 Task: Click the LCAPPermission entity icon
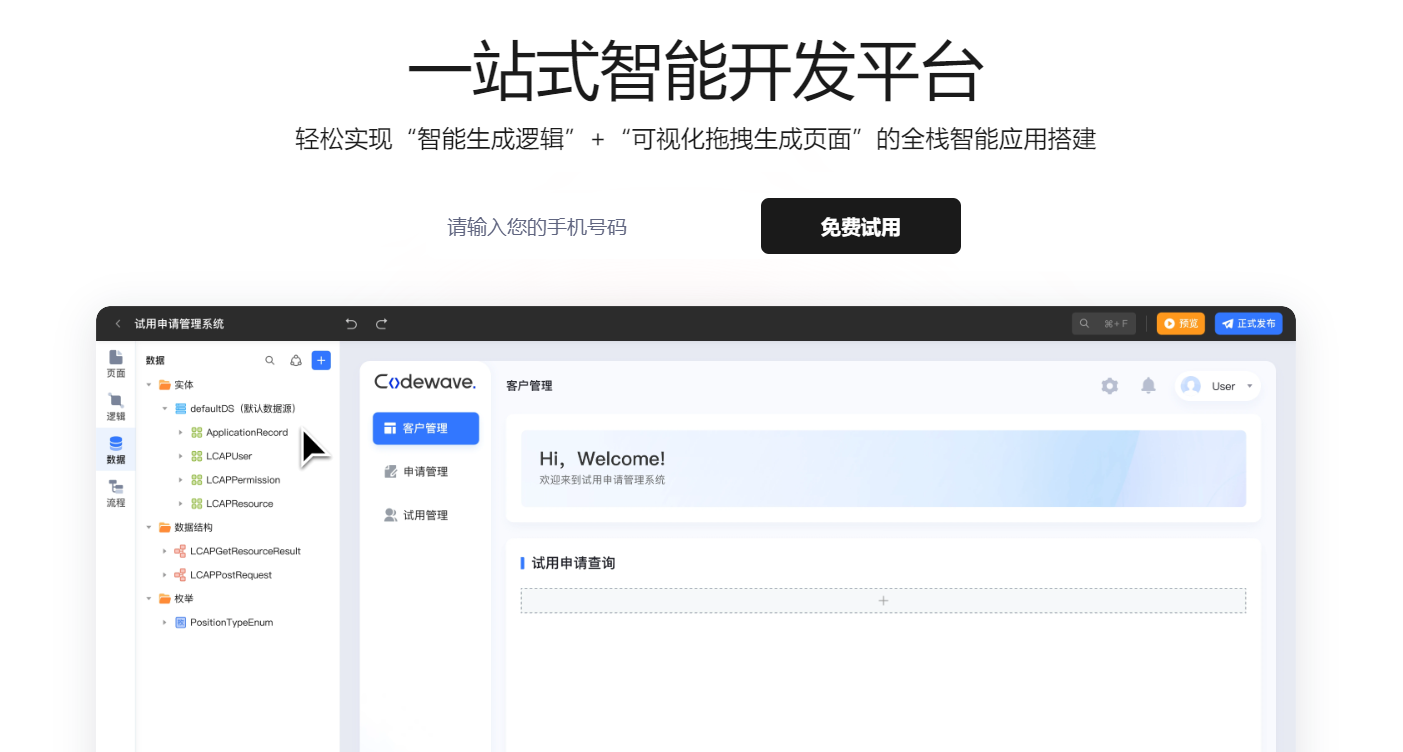(197, 480)
